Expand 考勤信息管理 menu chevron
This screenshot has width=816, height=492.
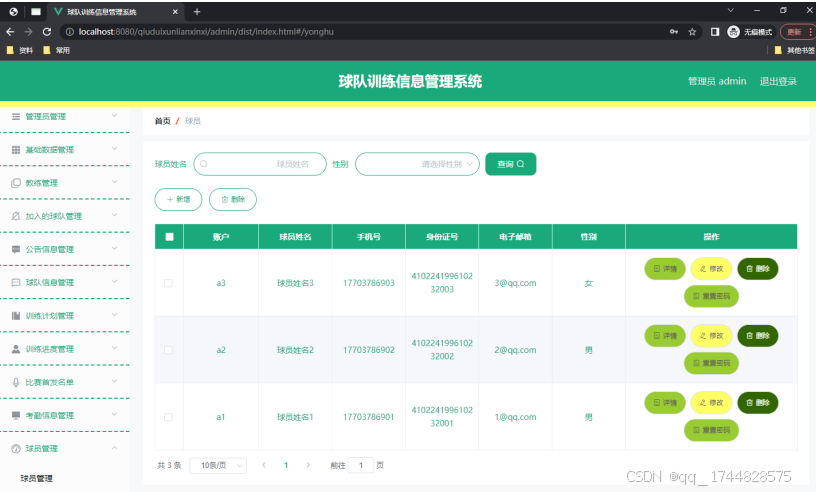click(114, 414)
